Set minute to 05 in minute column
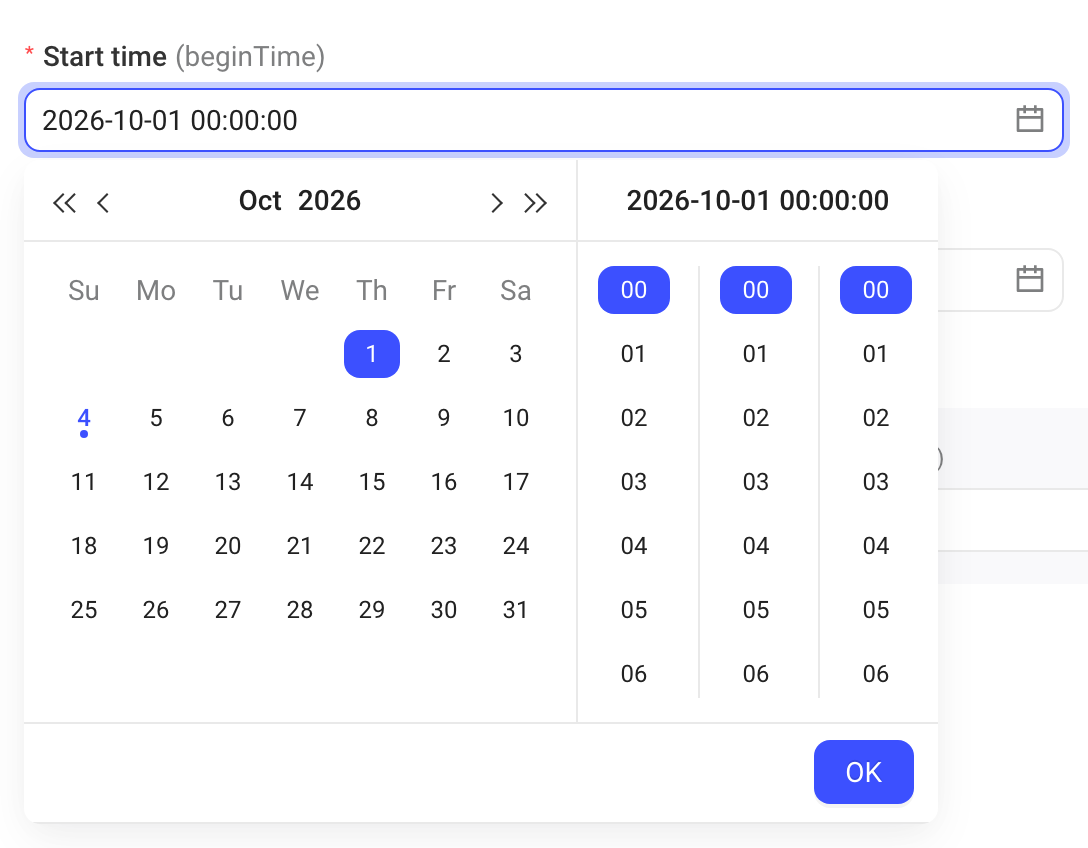This screenshot has width=1088, height=848. coord(756,609)
